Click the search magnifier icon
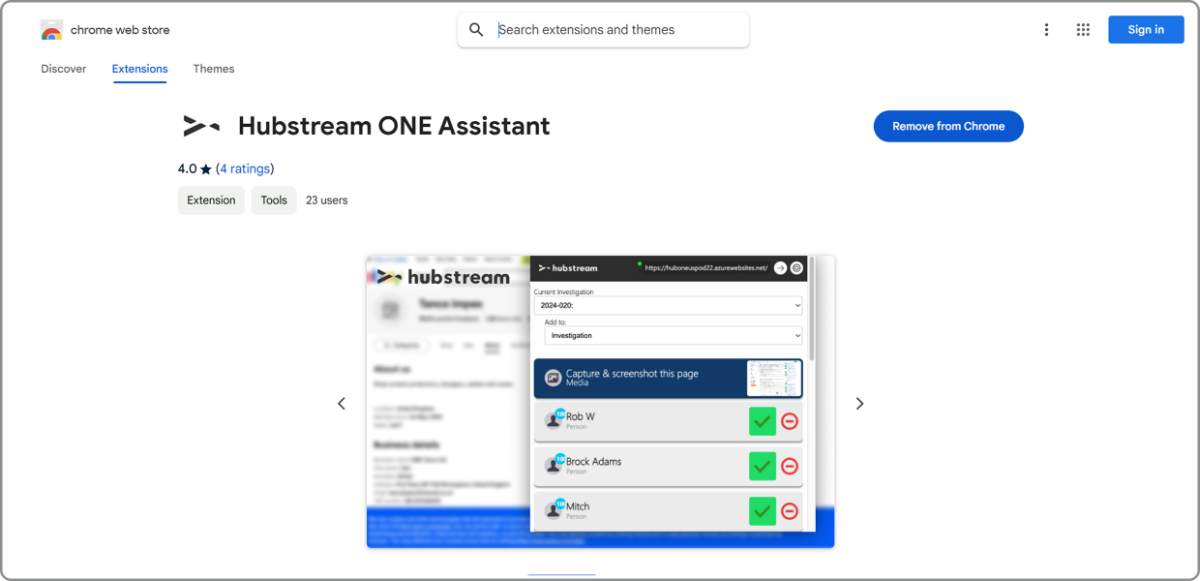The width and height of the screenshot is (1200, 581). click(x=476, y=29)
